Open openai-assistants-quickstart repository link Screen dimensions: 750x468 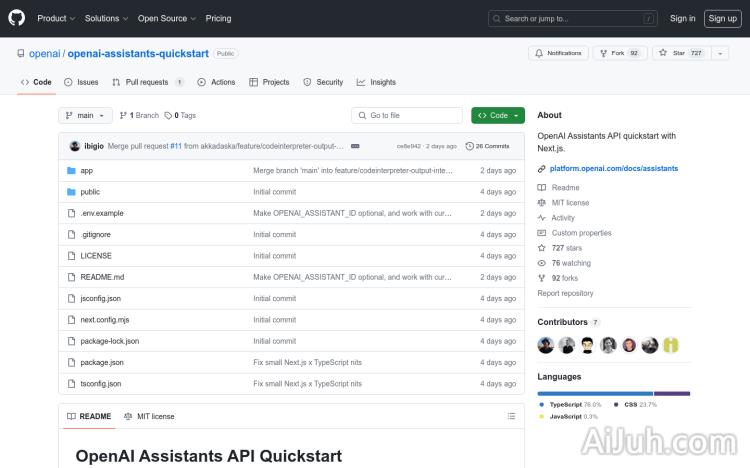tap(138, 54)
